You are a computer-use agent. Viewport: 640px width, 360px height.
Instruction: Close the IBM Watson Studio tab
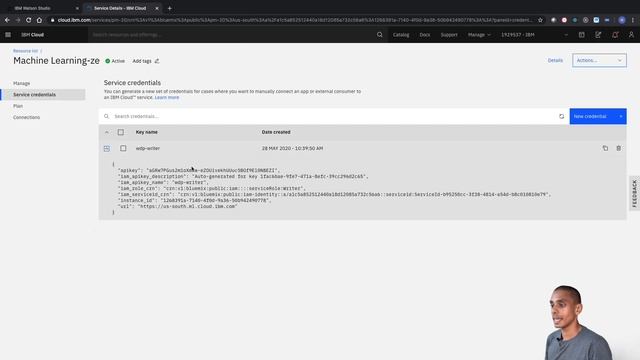[77, 8]
